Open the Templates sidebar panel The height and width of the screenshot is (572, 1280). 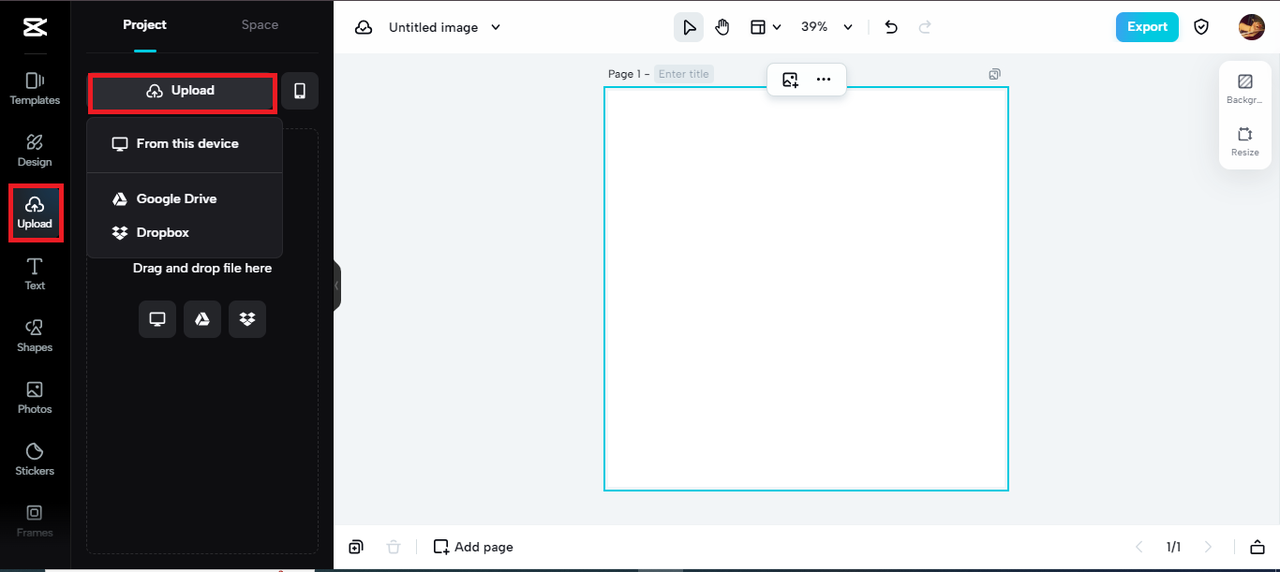35,88
